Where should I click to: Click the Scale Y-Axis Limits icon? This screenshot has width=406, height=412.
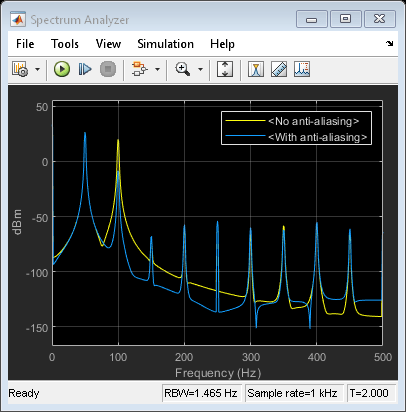coord(225,69)
